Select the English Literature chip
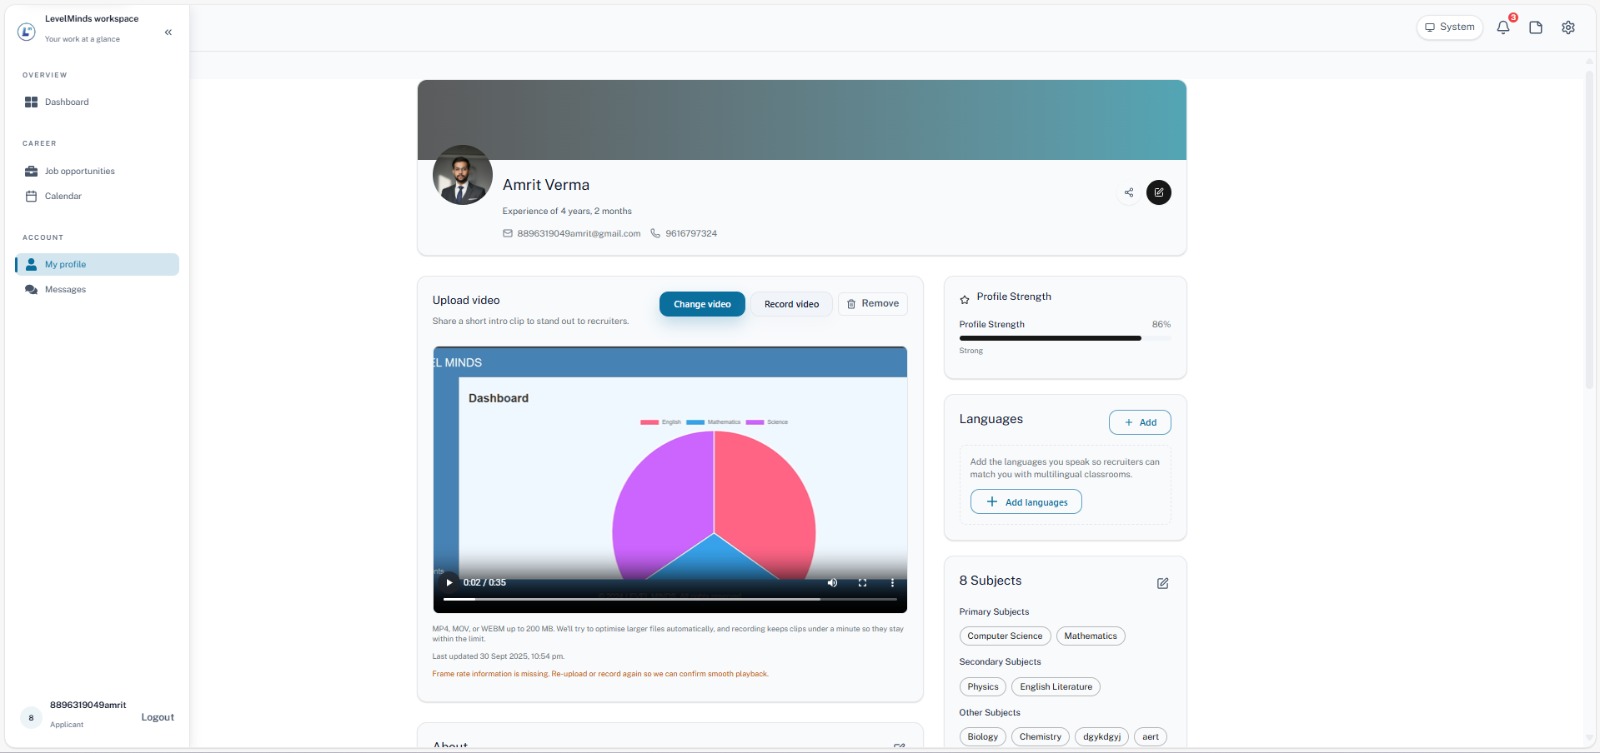The image size is (1600, 753). 1056,687
